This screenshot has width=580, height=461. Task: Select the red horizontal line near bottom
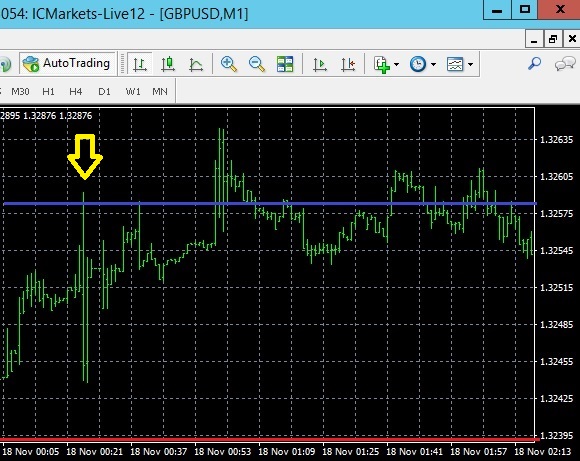pyautogui.click(x=269, y=440)
